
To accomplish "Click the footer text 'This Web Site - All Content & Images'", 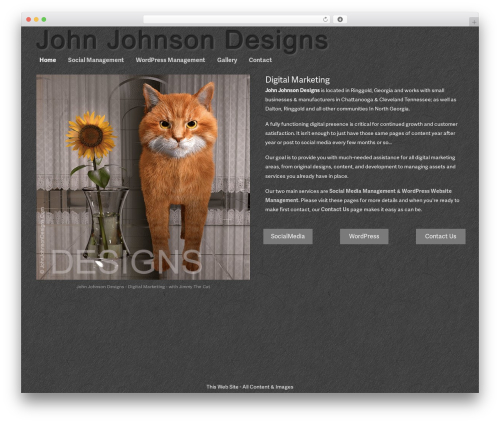I will 250,387.
